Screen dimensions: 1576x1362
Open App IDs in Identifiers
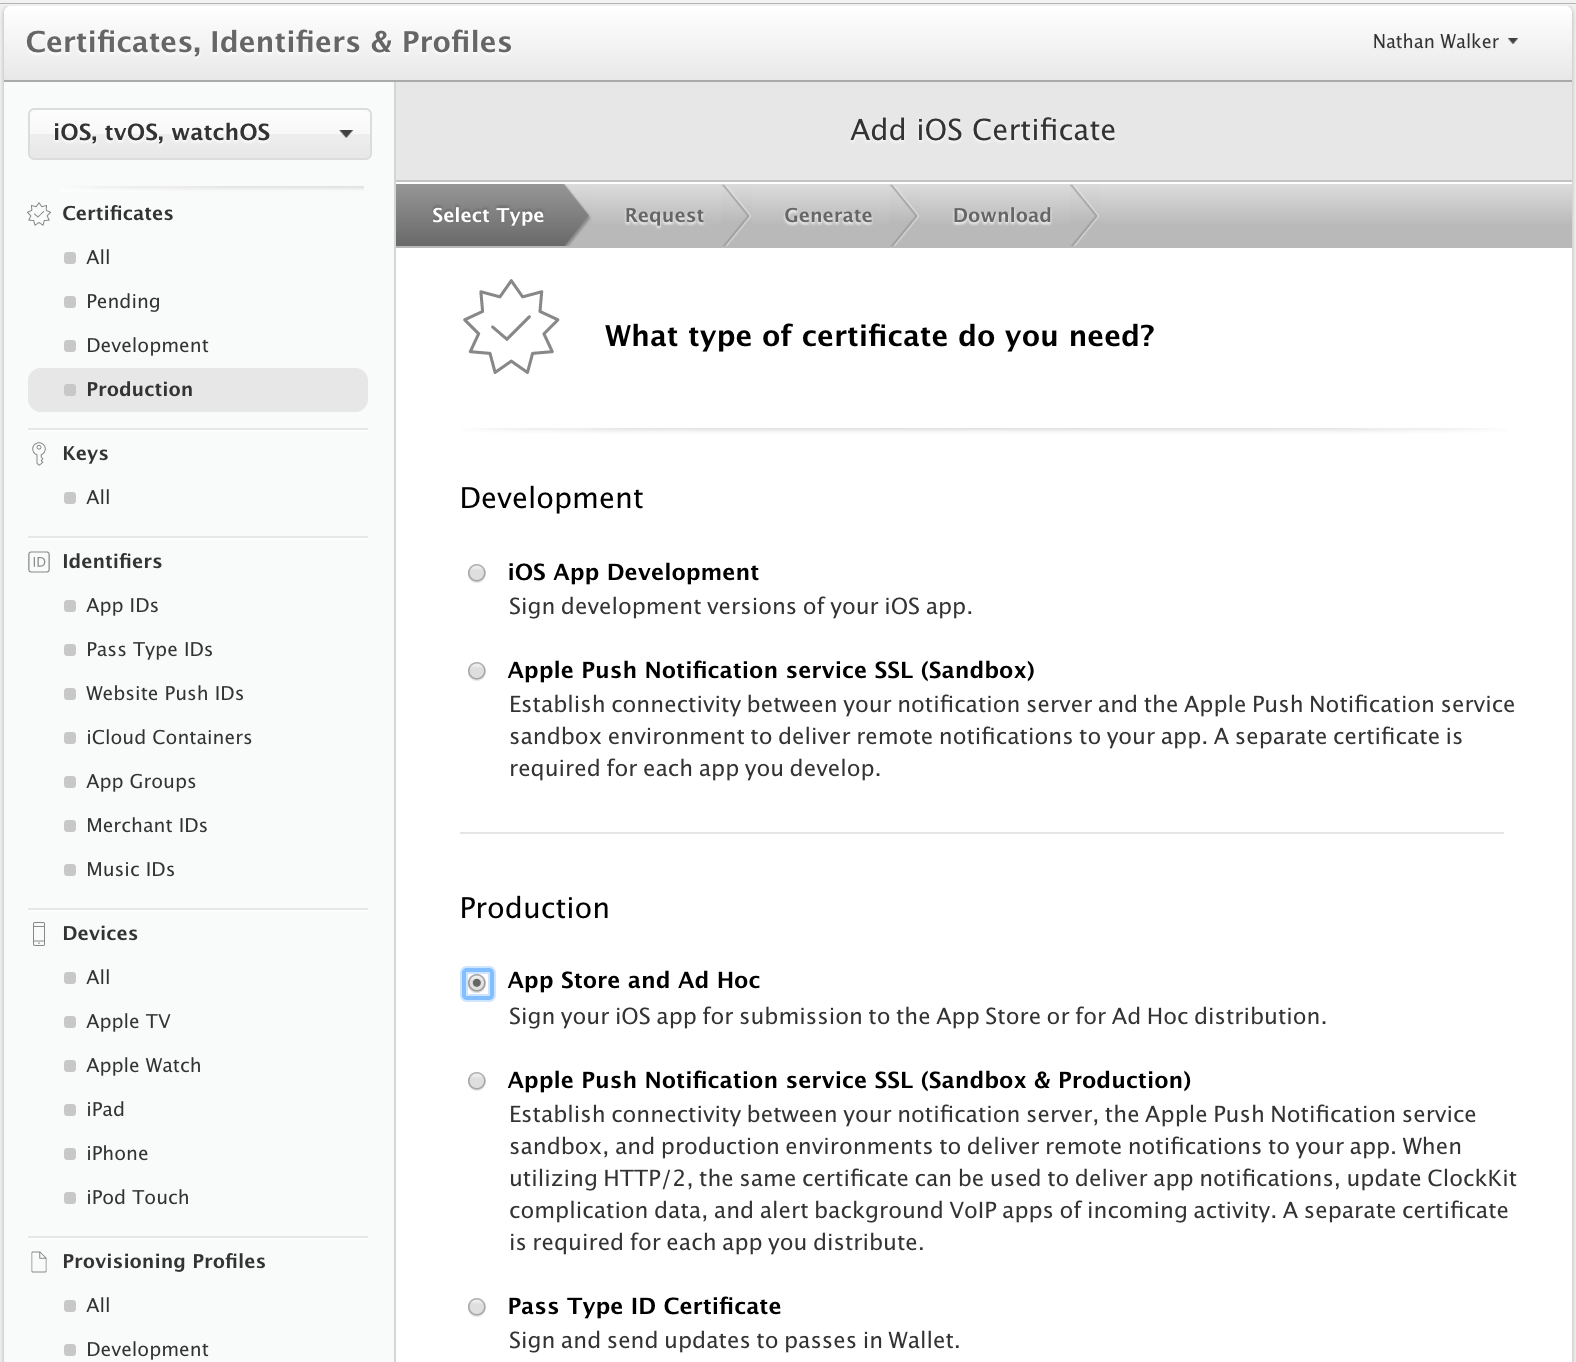click(122, 606)
